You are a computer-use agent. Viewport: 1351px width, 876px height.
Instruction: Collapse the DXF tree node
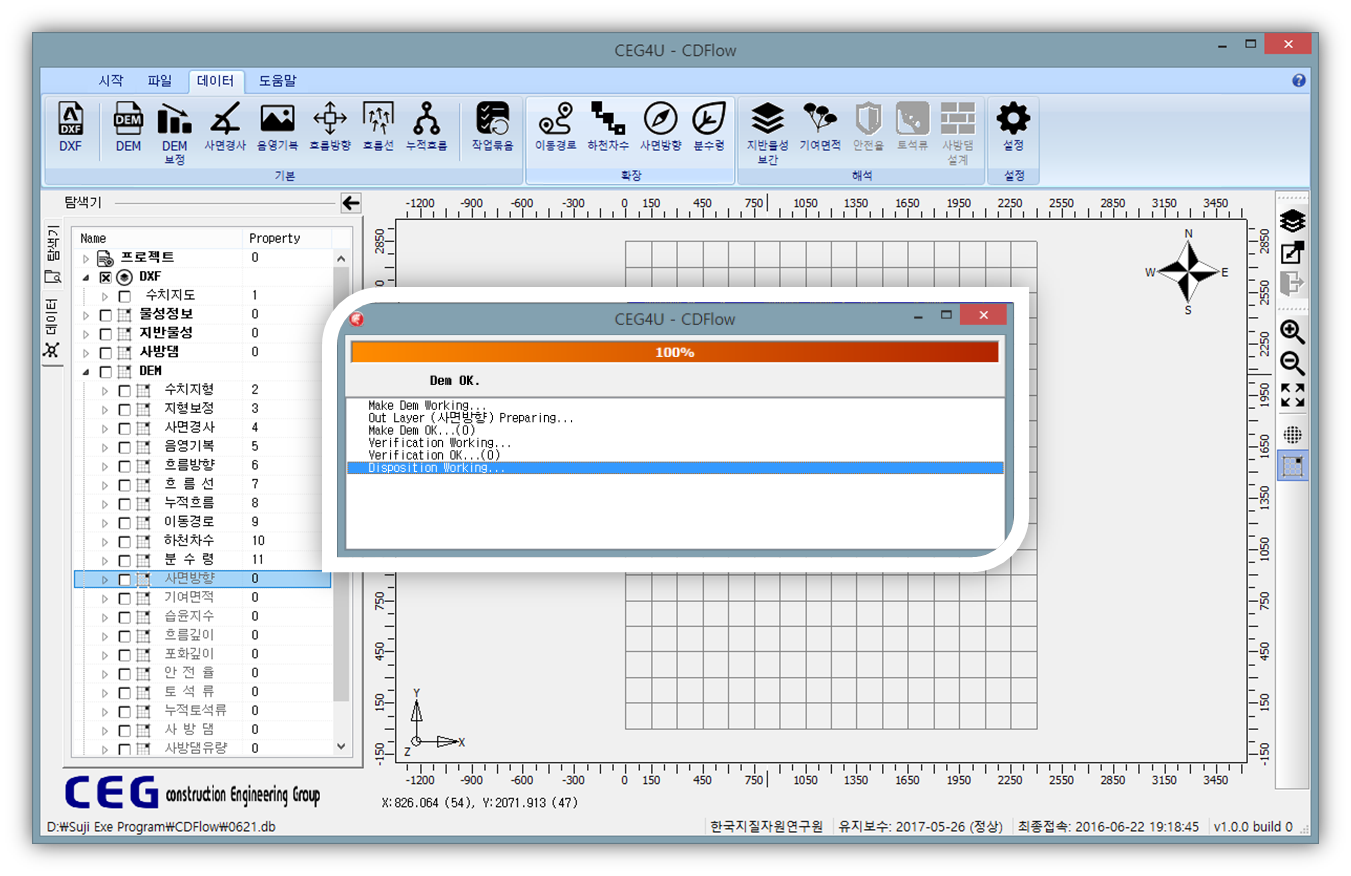tap(85, 277)
